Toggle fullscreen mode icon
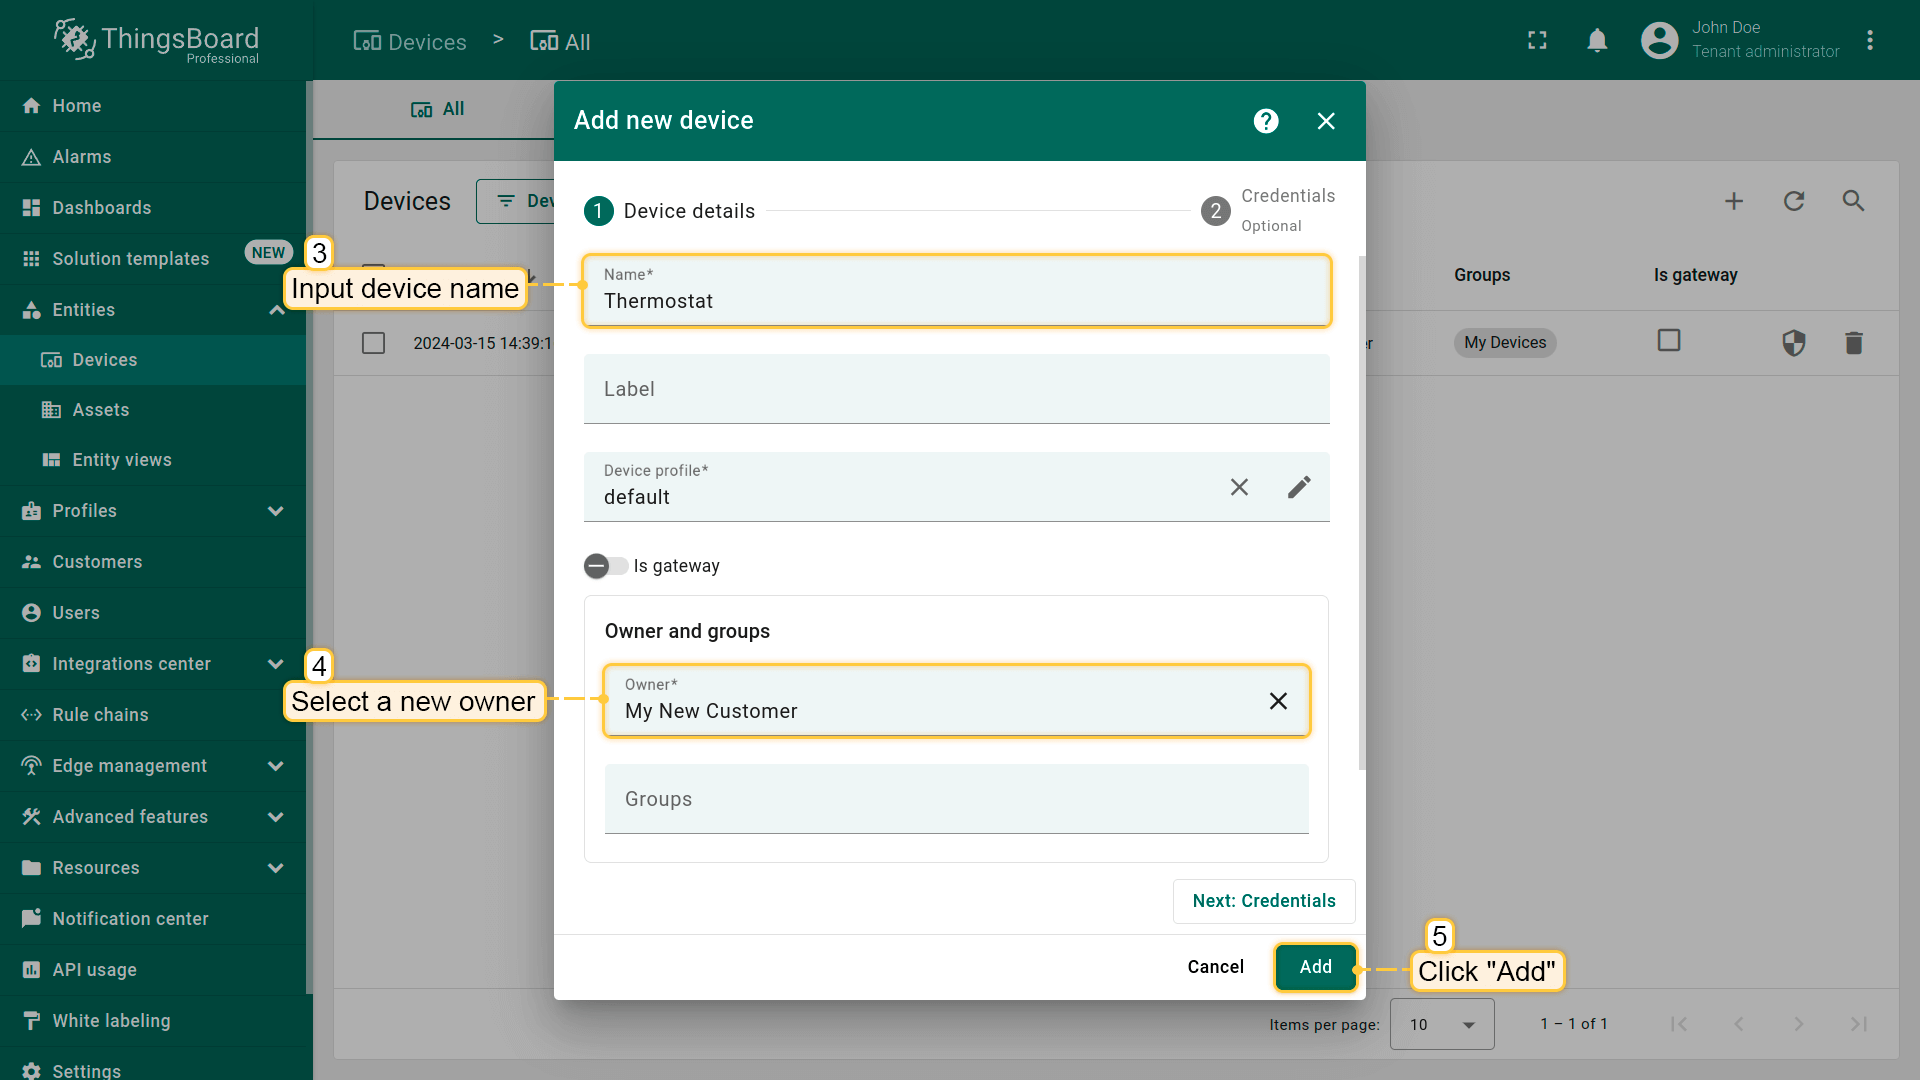This screenshot has height=1080, width=1920. [1537, 41]
